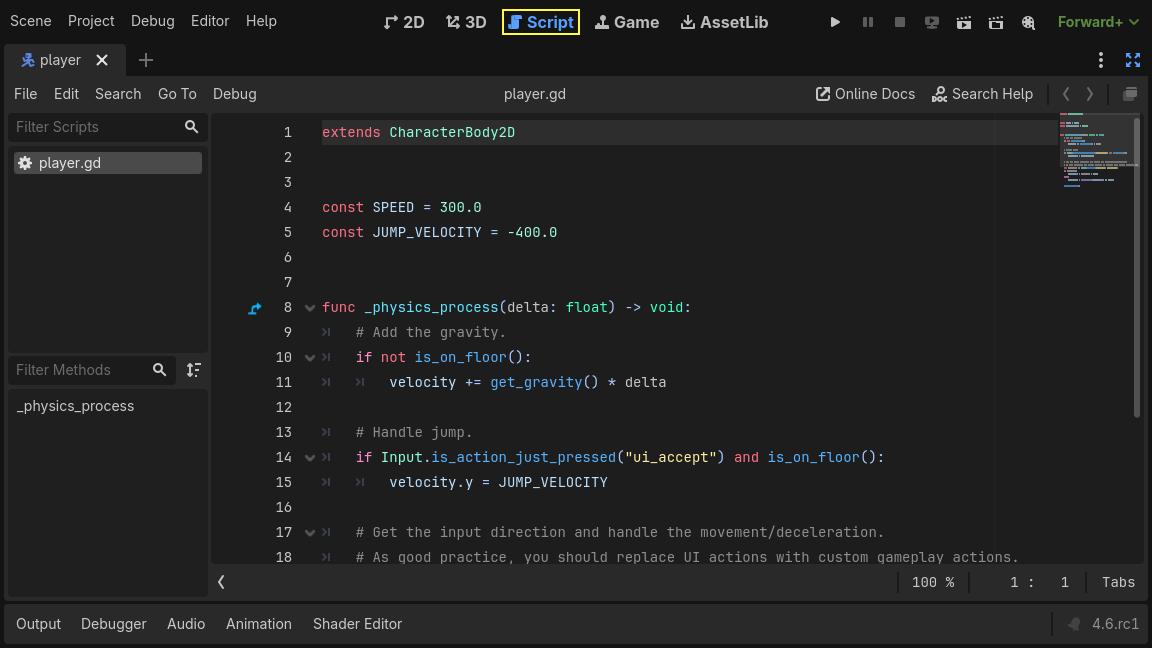The width and height of the screenshot is (1152, 648).
Task: Run the project with the Play icon
Action: (835, 21)
